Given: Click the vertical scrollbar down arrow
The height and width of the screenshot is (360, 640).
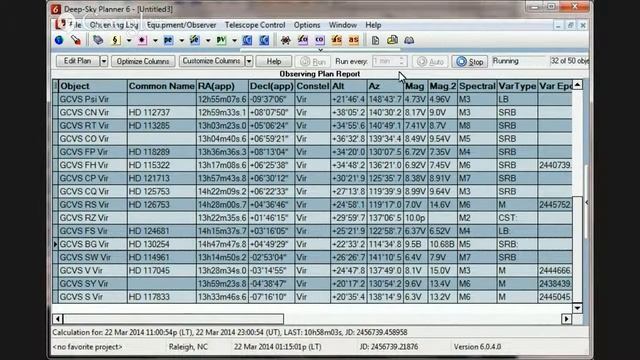Looking at the screenshot, I should coord(577,308).
